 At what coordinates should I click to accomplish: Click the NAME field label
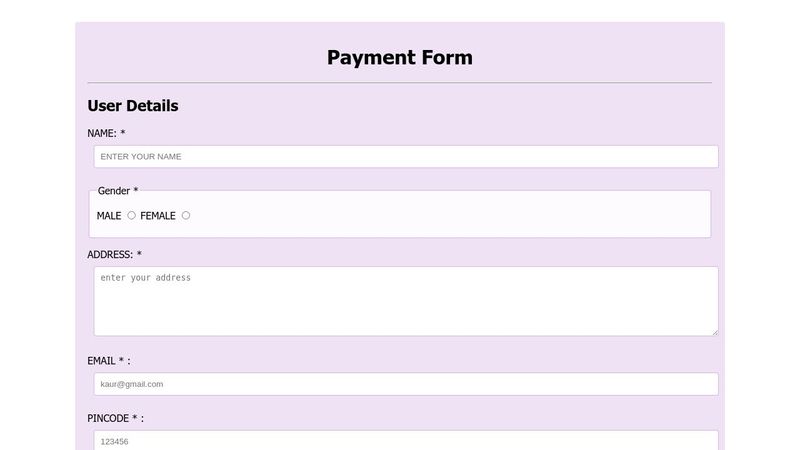(x=102, y=133)
